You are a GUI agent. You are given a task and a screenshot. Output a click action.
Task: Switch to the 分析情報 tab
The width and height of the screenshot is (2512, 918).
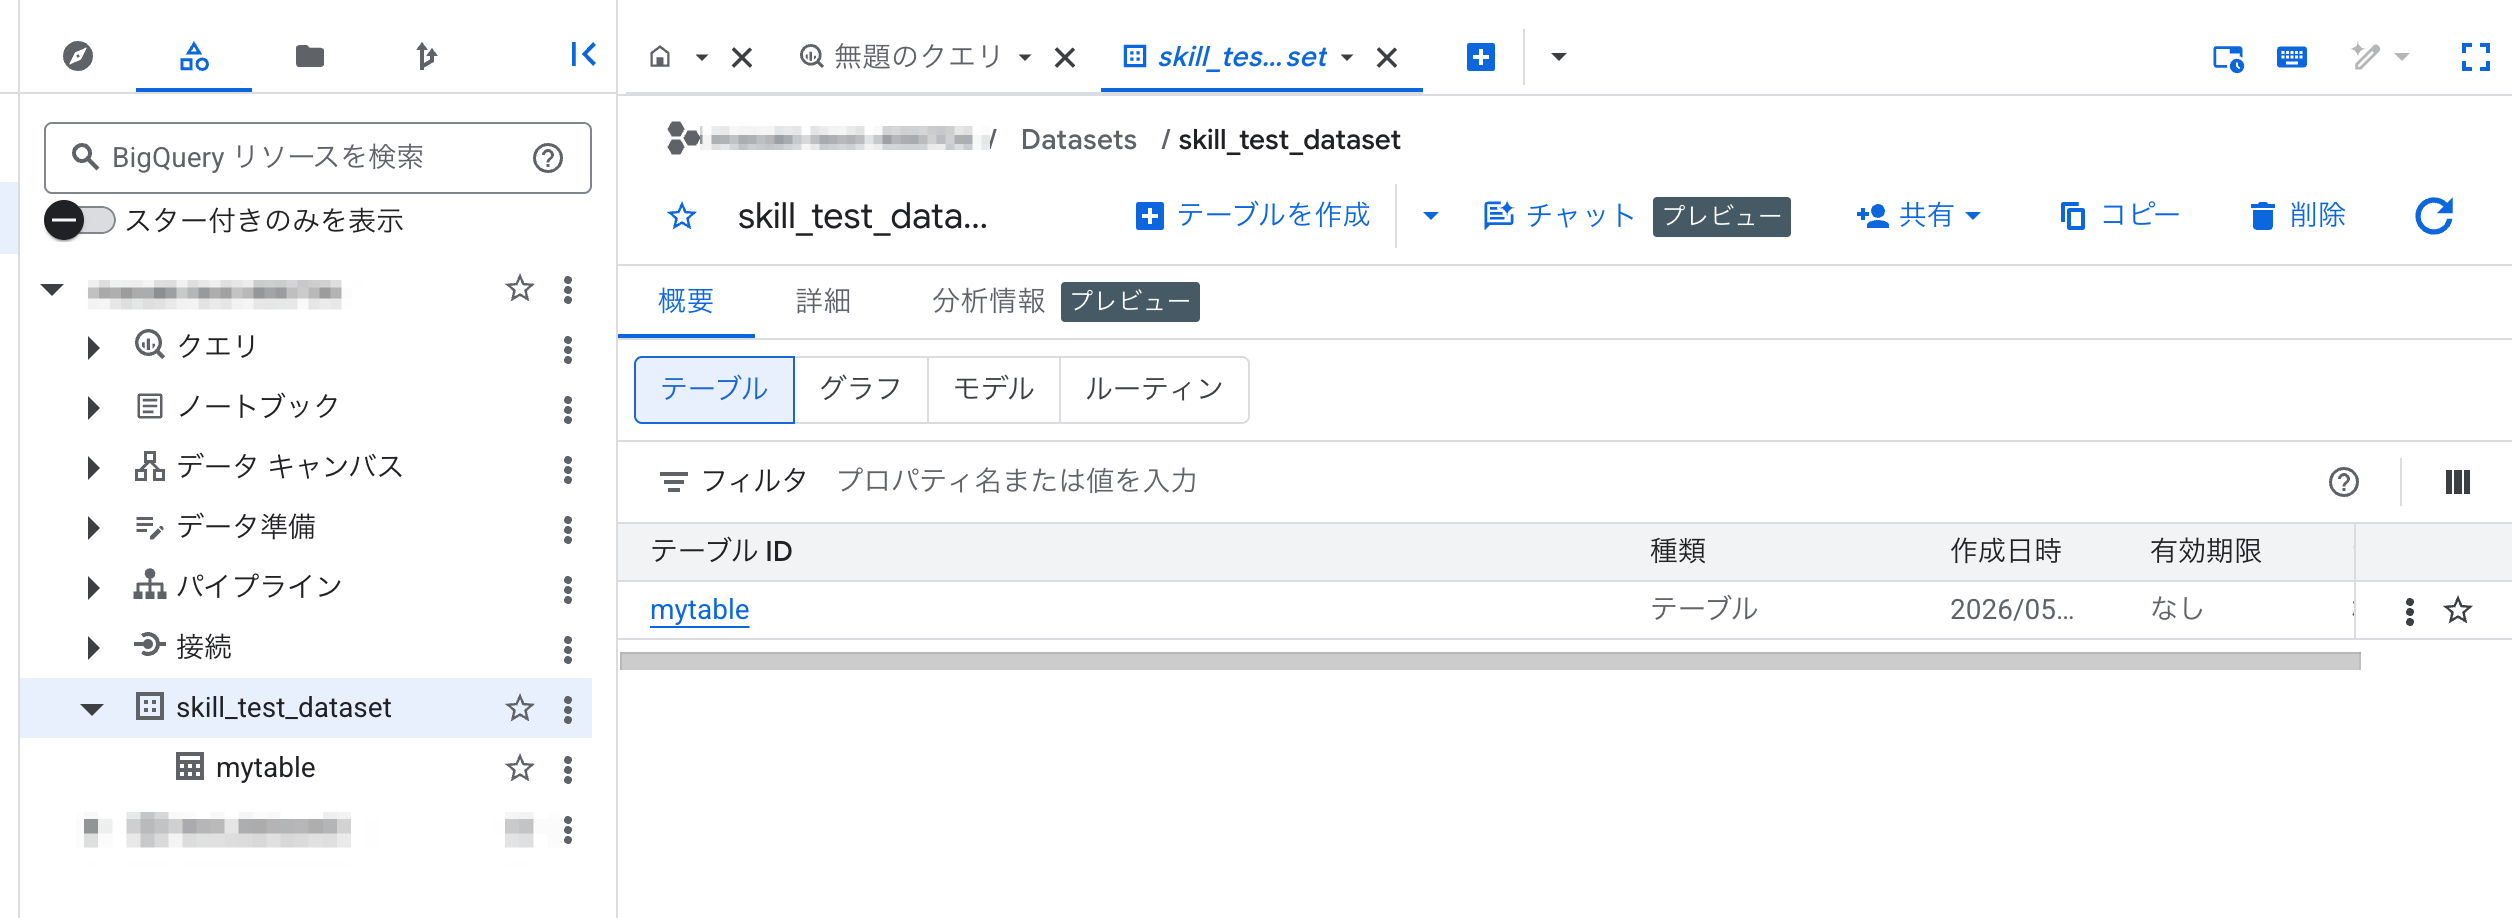988,301
